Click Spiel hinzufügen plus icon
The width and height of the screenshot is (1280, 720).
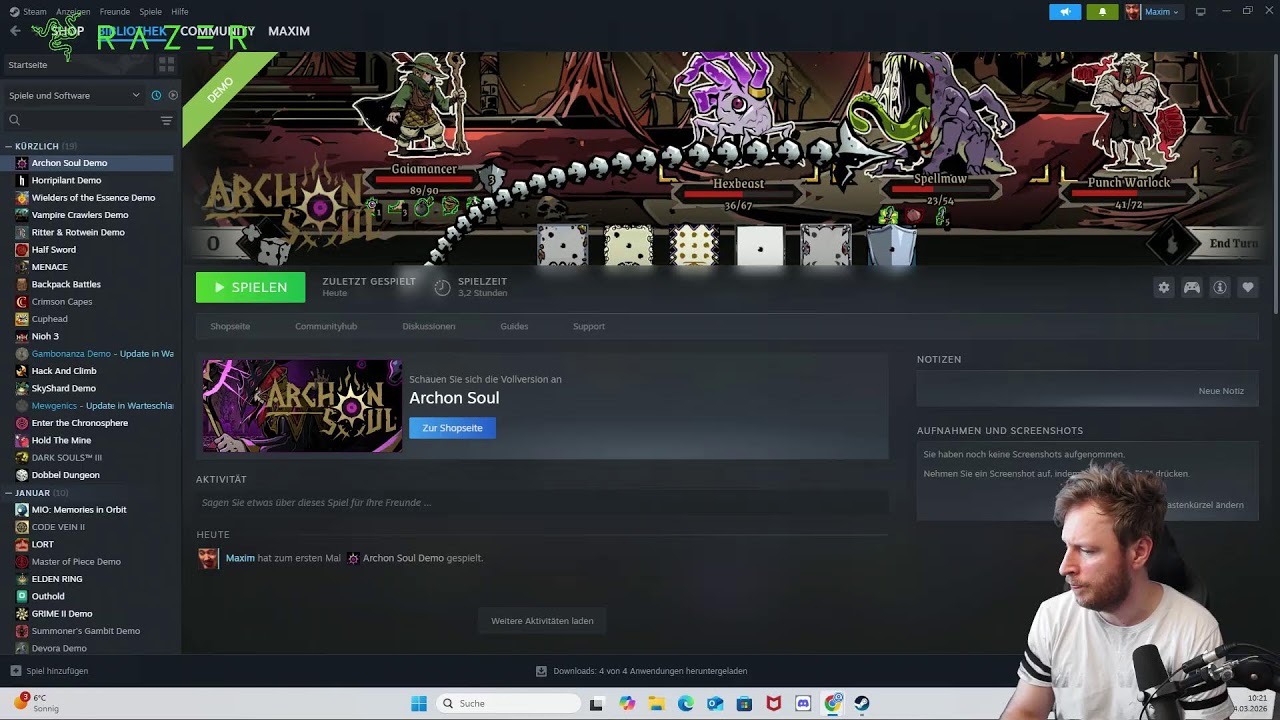pos(15,671)
